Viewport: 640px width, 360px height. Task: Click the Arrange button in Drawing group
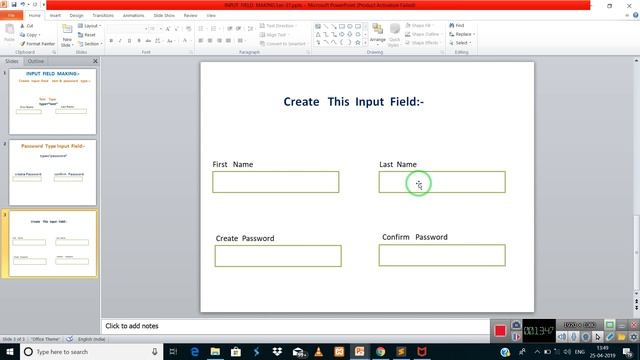click(x=378, y=34)
